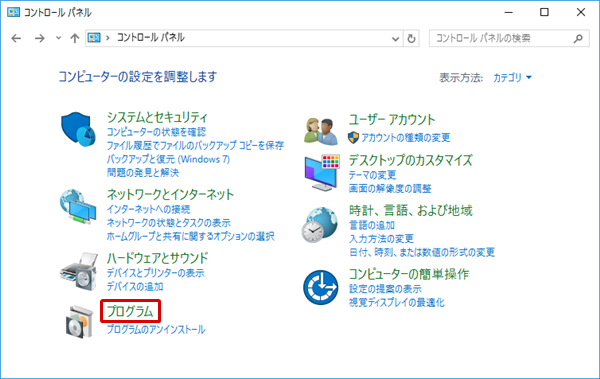This screenshot has height=379, width=600.
Task: Click デバイスの追加 link
Action: coord(135,286)
